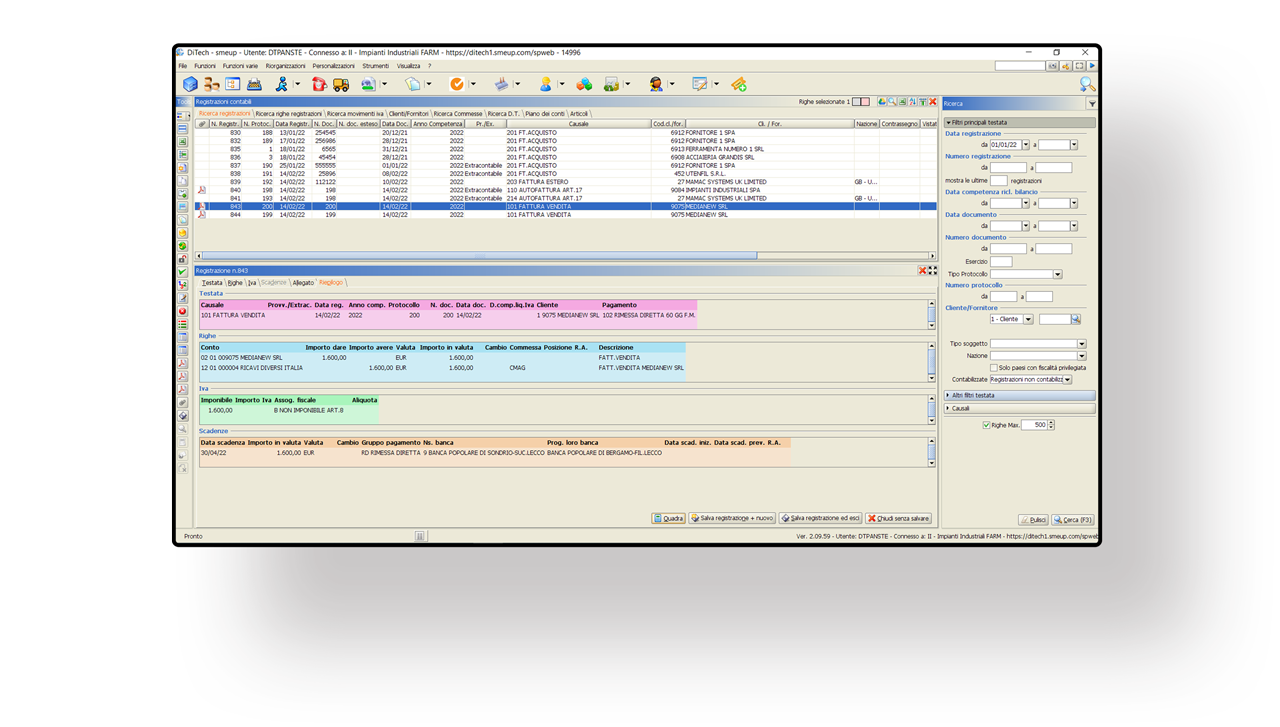Click the 'mostra le ultime' registrazioni input field
The image size is (1280, 727).
click(x=998, y=181)
